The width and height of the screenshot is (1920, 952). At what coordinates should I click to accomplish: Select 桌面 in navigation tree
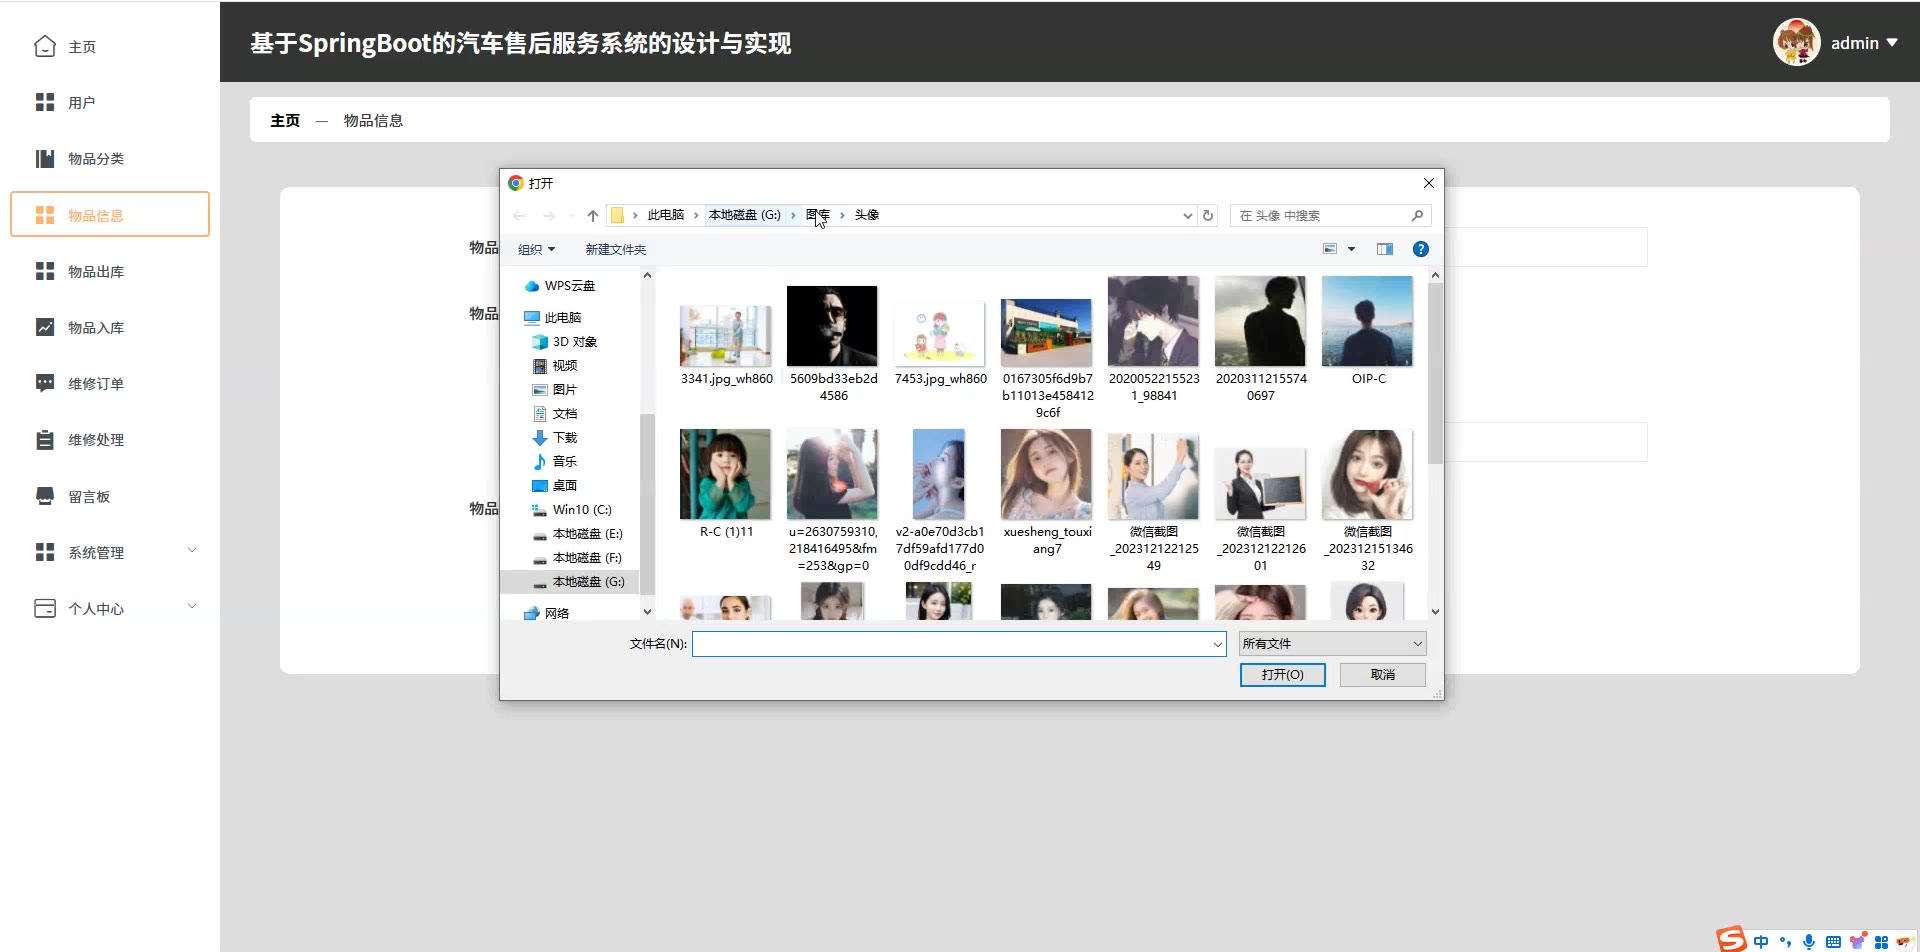pos(554,485)
